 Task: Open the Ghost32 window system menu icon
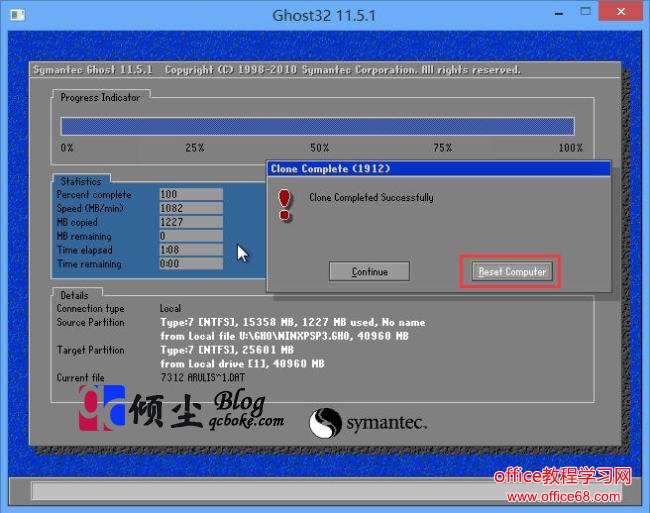tap(17, 15)
